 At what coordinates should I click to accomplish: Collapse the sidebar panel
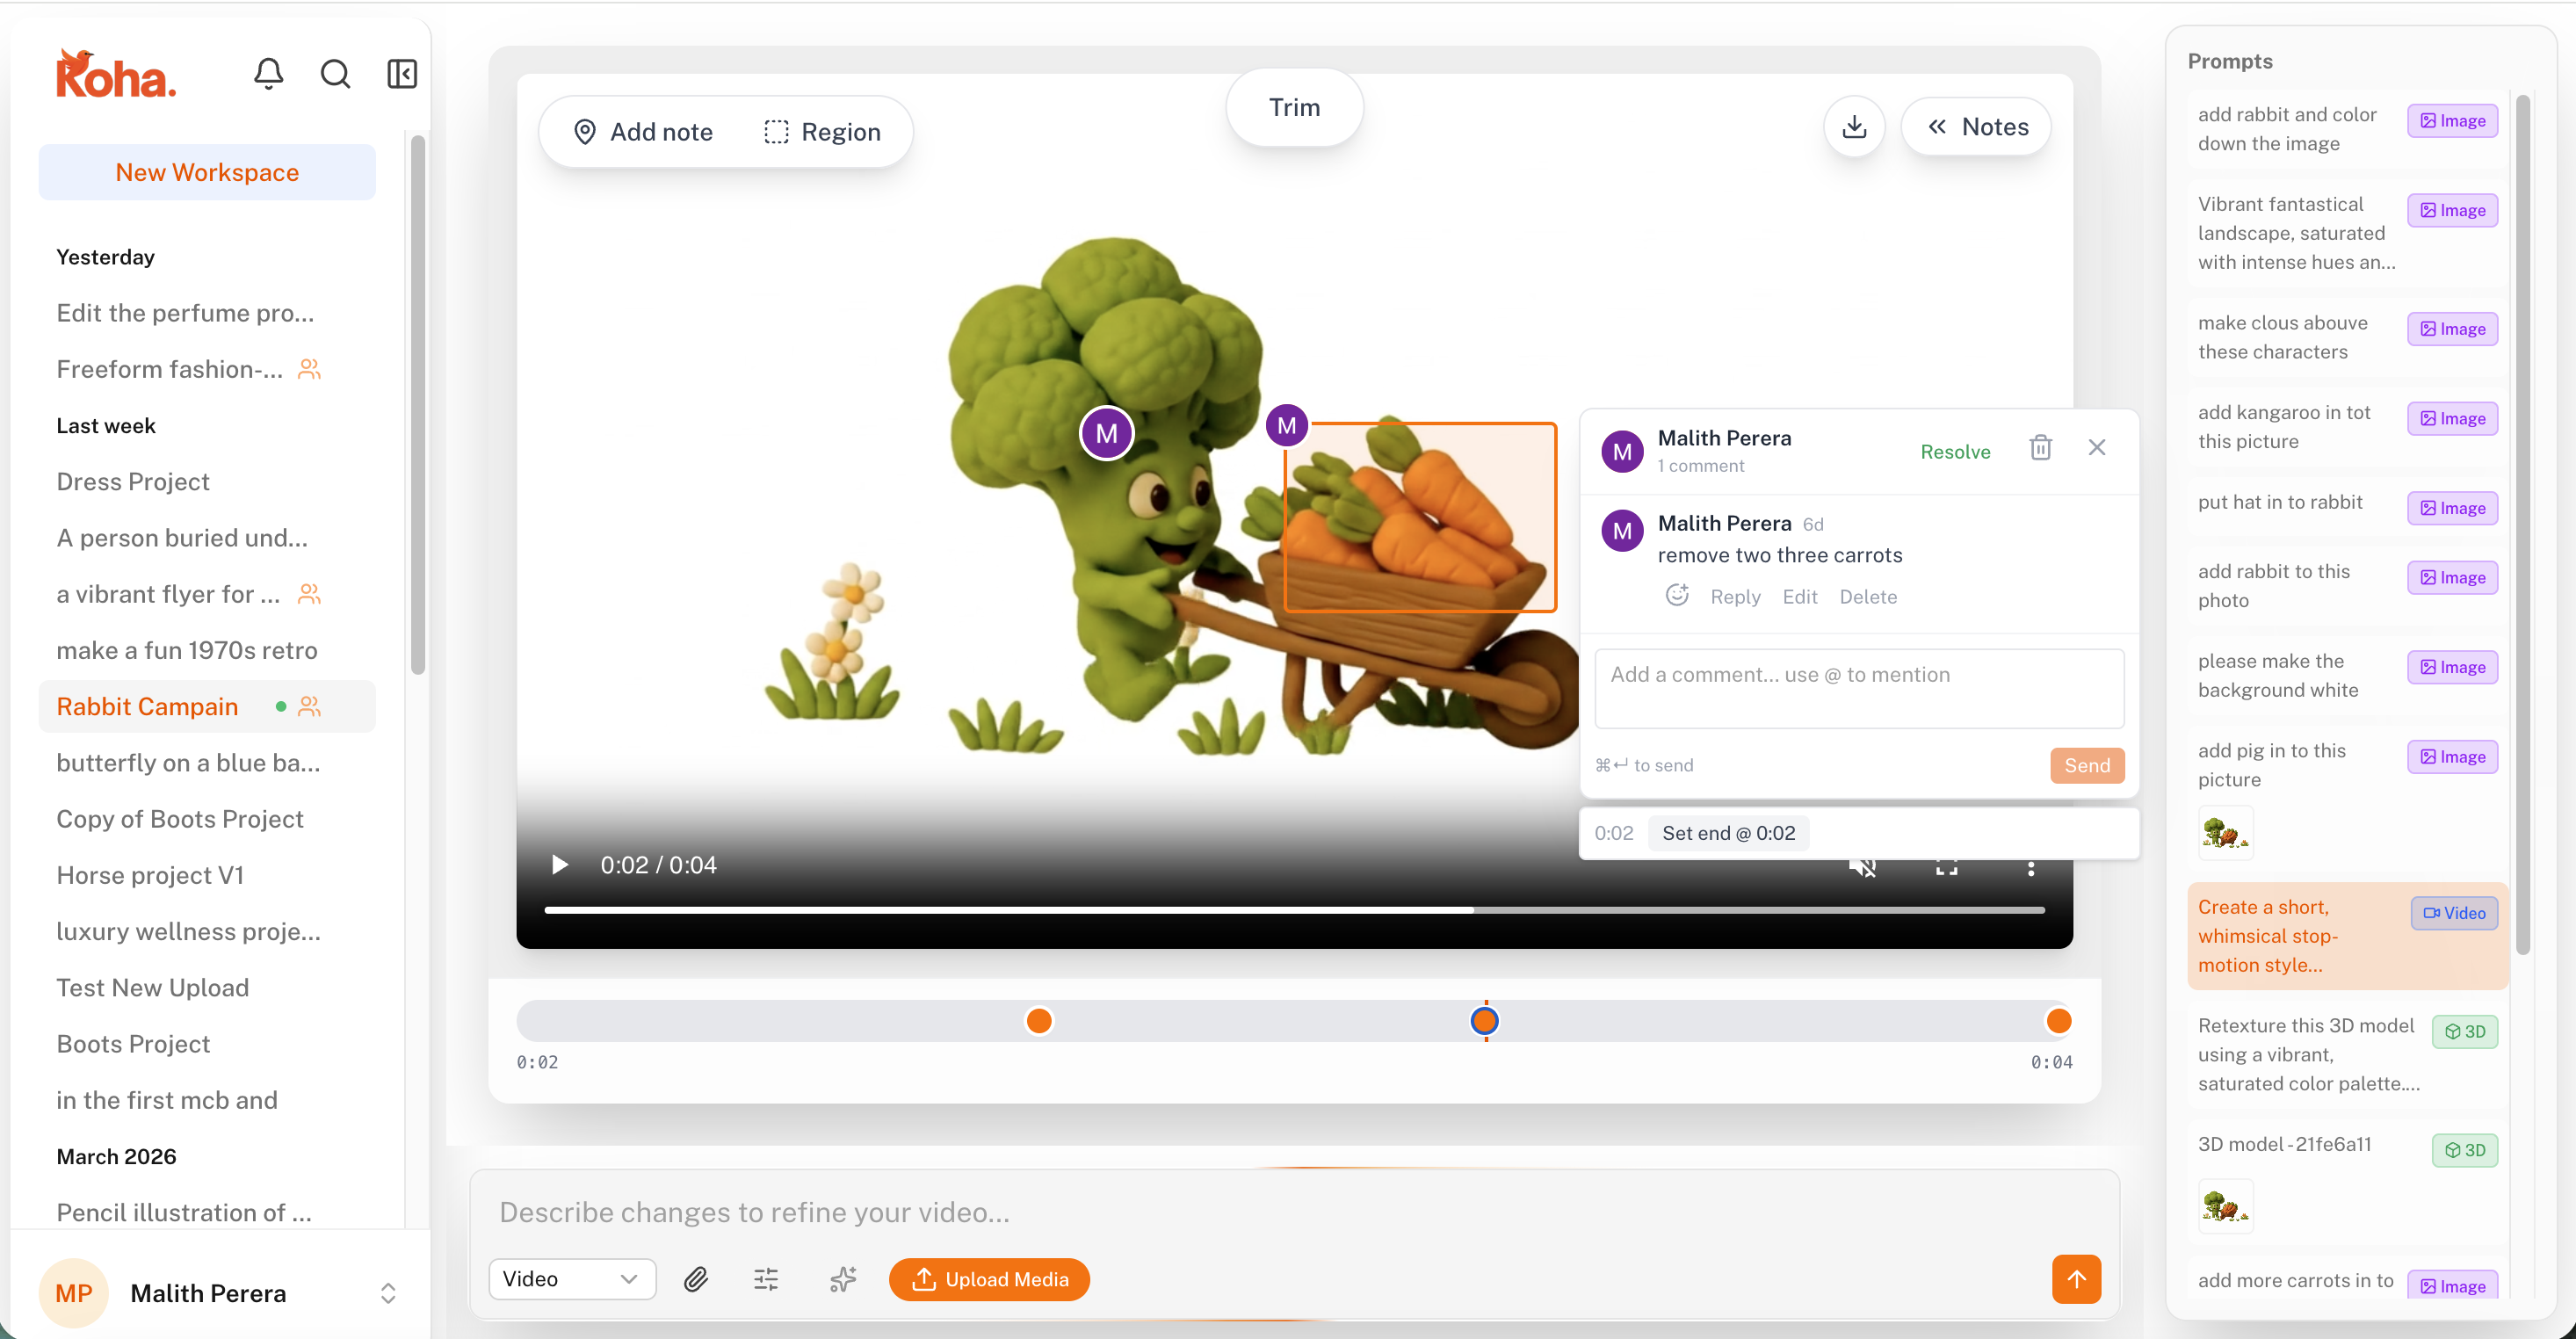[402, 73]
